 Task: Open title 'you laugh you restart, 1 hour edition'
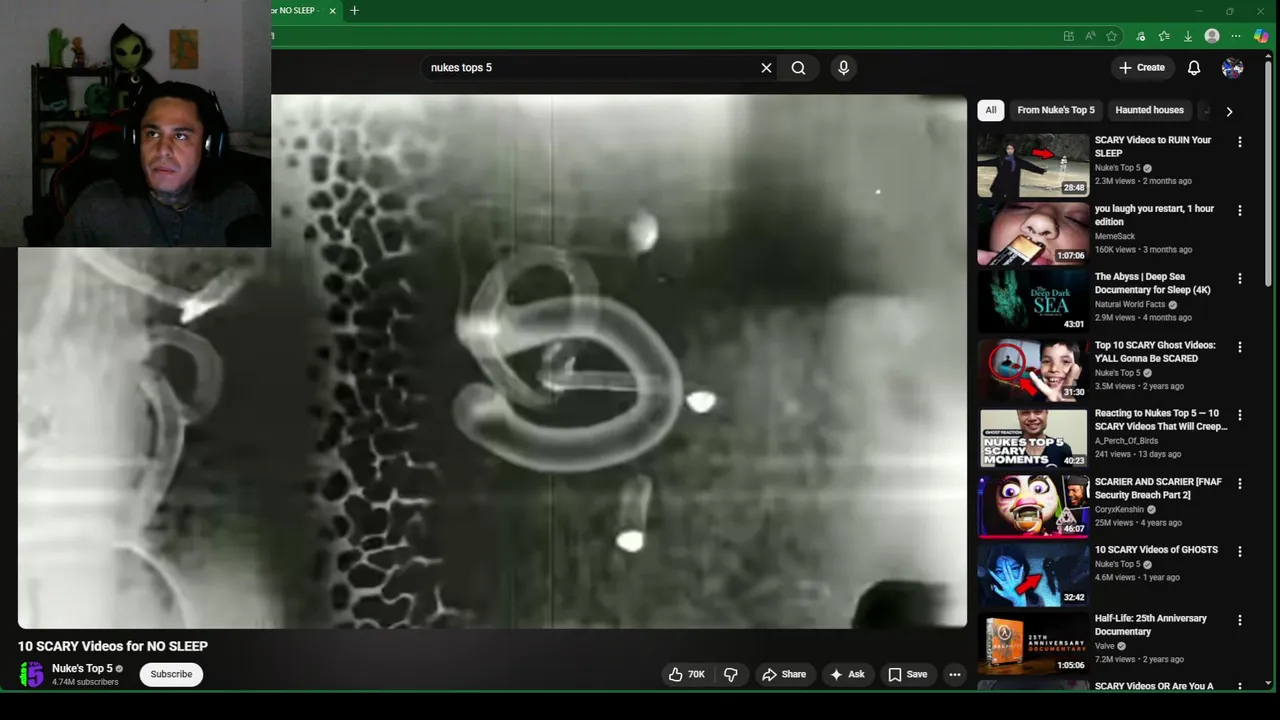pos(1154,215)
